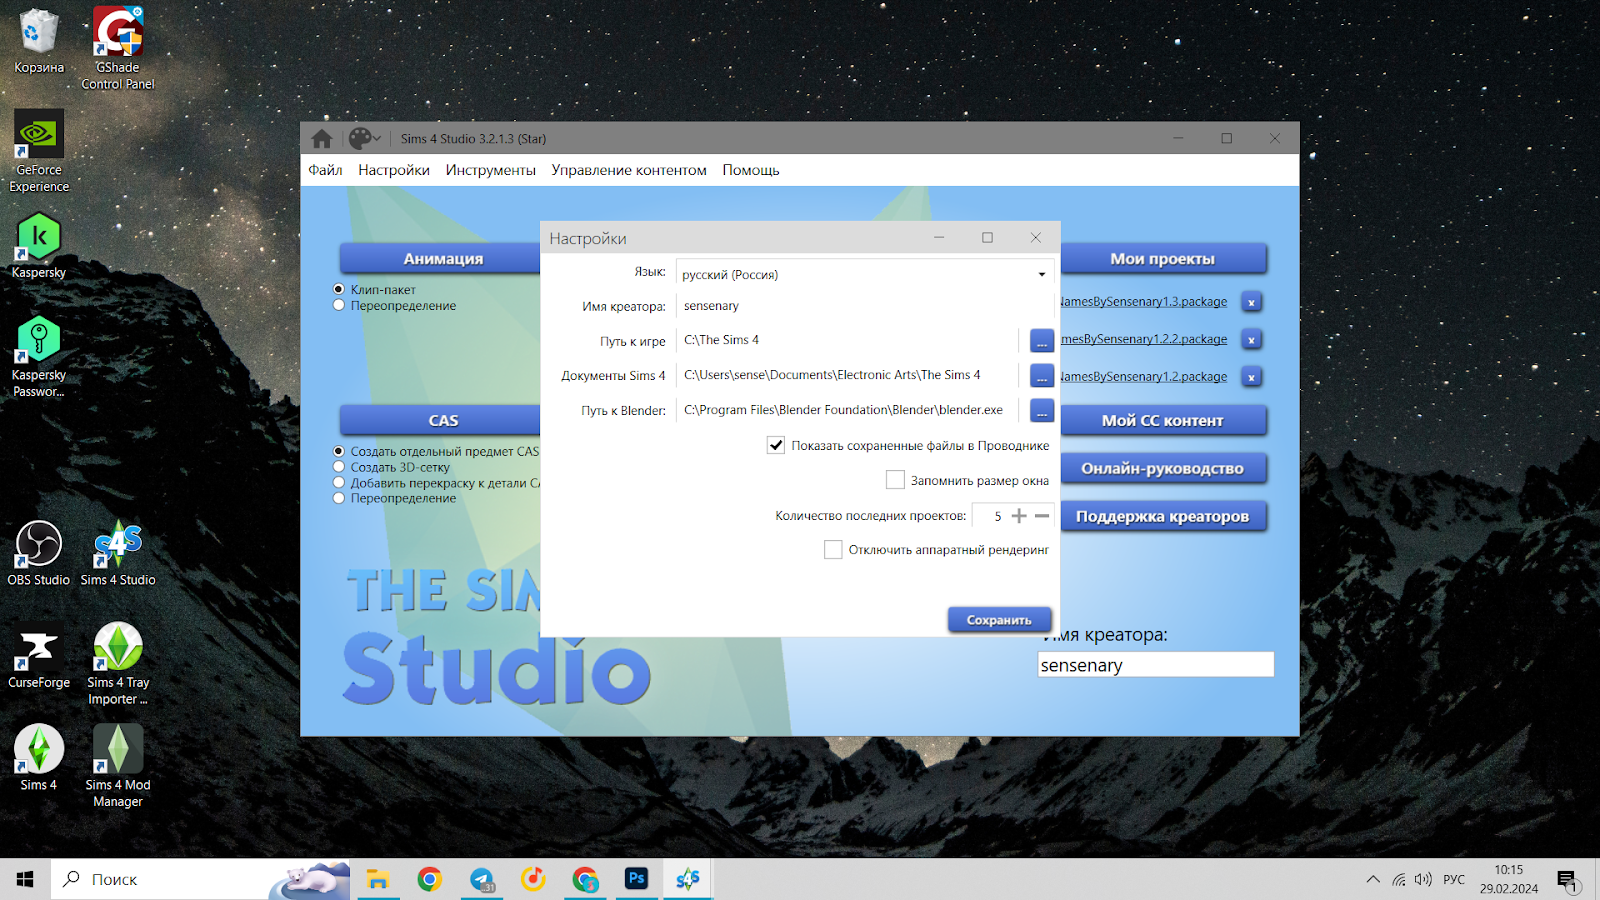This screenshot has height=900, width=1600.
Task: Click the Мой СС контент button
Action: 1163,420
